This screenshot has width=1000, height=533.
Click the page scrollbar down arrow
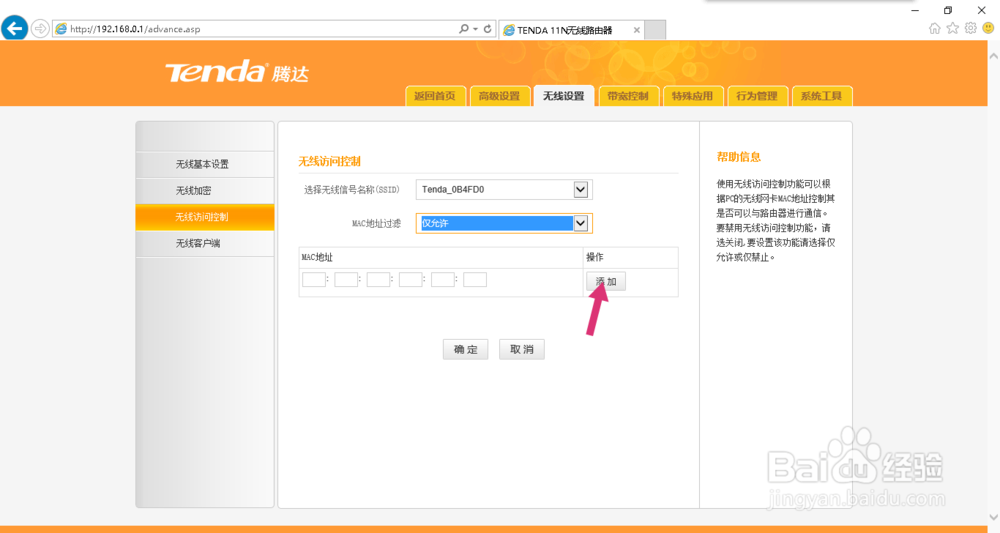click(994, 517)
